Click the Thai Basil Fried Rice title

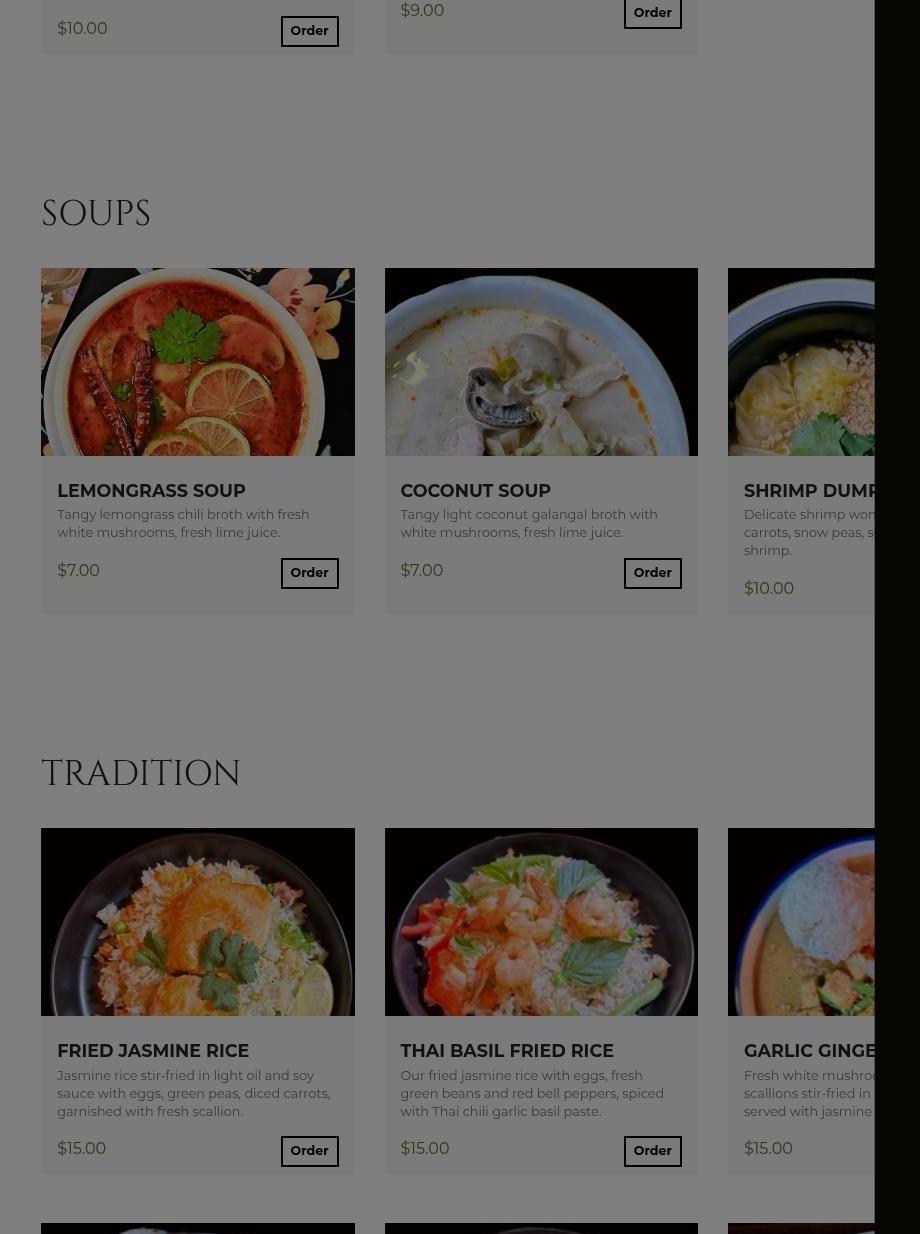pyautogui.click(x=507, y=1051)
